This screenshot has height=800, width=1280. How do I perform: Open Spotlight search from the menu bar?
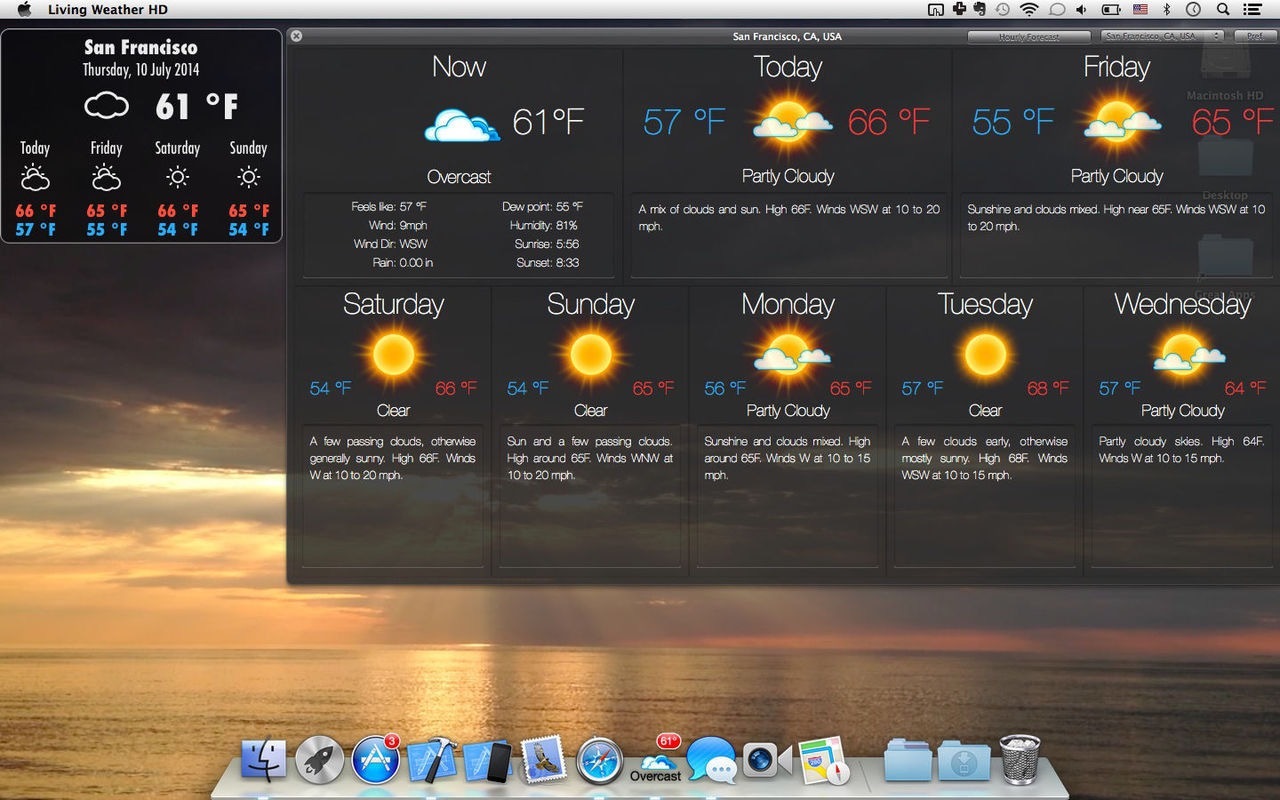click(x=1223, y=9)
